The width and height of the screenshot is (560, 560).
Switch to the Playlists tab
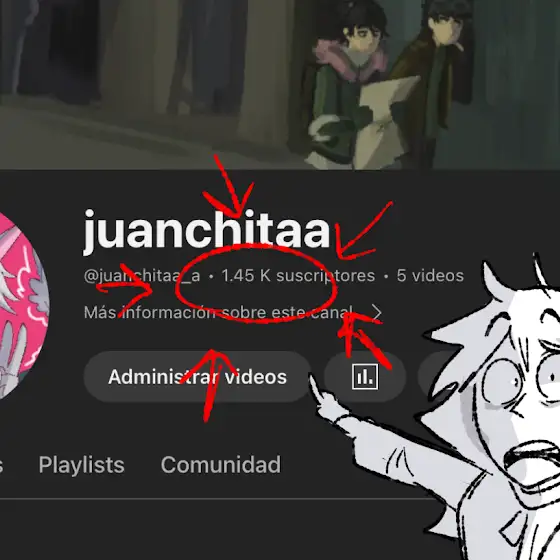click(x=81, y=465)
